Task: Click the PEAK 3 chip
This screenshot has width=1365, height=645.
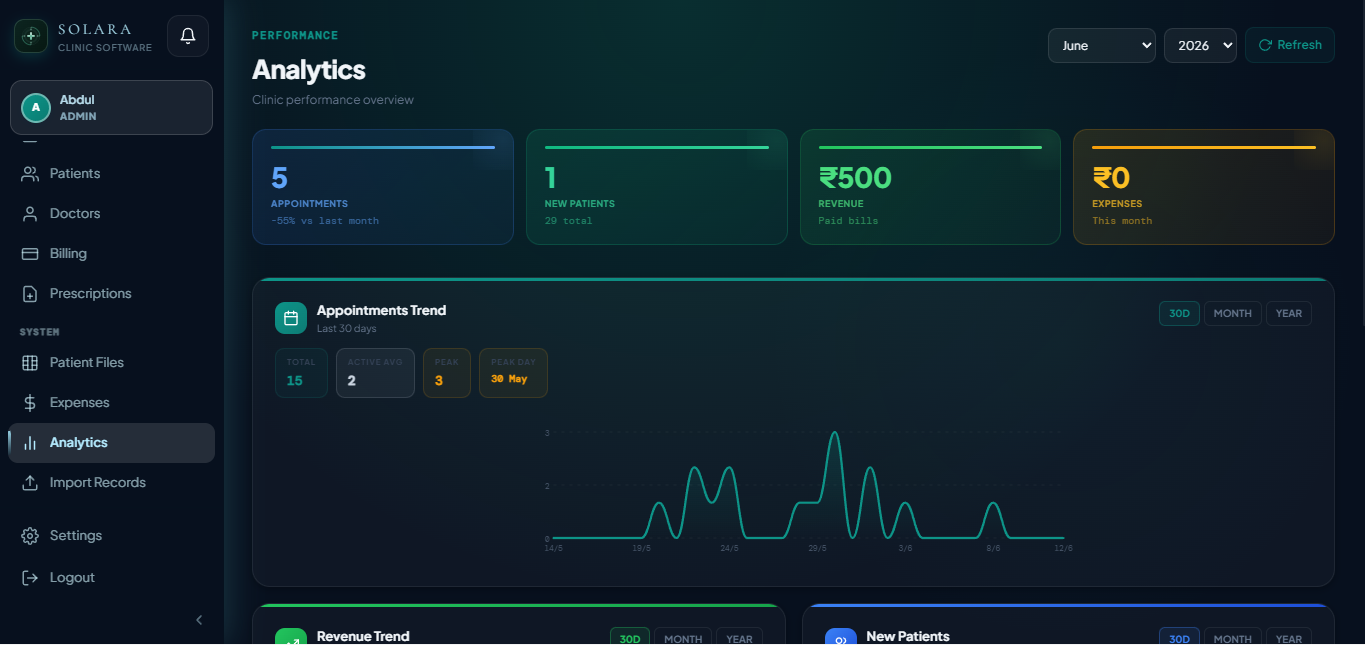Action: click(x=447, y=373)
